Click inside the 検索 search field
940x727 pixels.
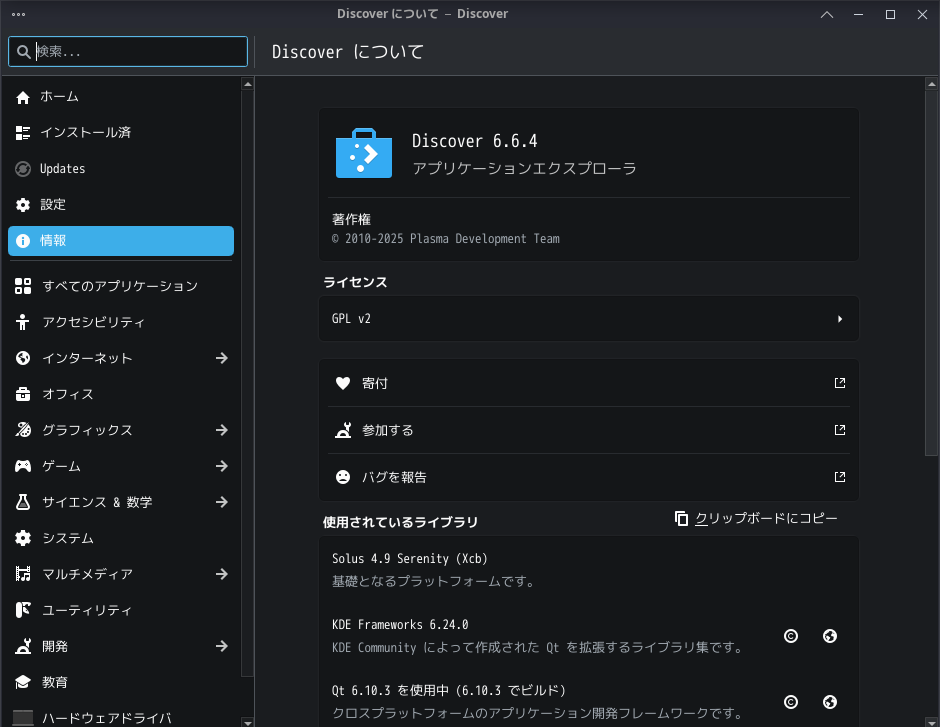click(128, 51)
